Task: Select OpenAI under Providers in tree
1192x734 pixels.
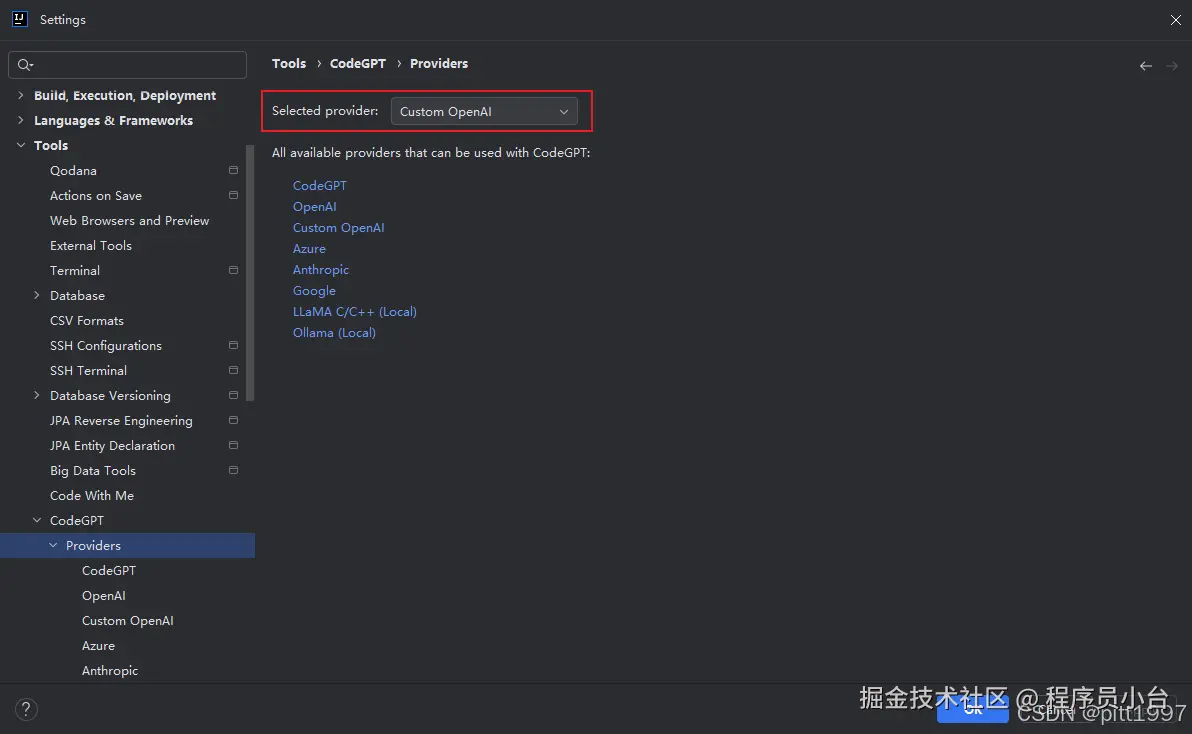Action: pyautogui.click(x=103, y=596)
